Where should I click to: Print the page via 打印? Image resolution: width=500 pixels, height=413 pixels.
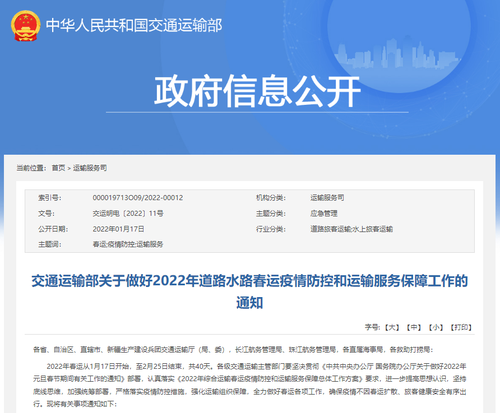click(461, 328)
